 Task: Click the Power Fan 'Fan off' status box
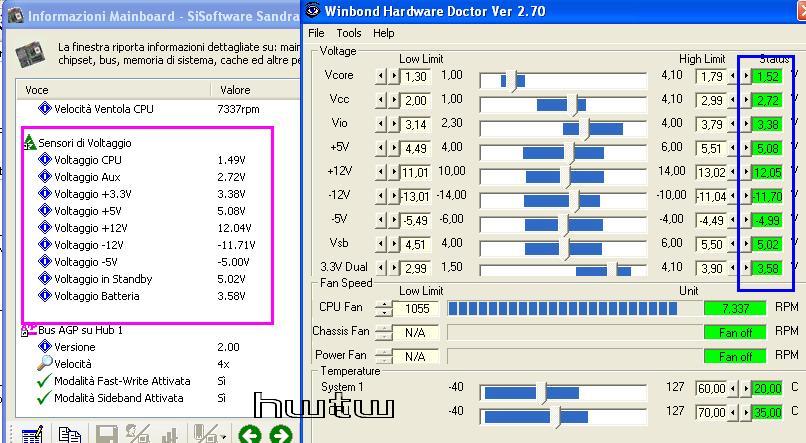point(735,356)
